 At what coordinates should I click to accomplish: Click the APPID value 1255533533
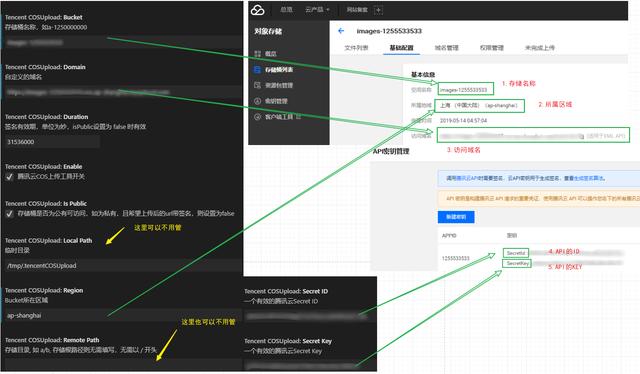coord(456,258)
